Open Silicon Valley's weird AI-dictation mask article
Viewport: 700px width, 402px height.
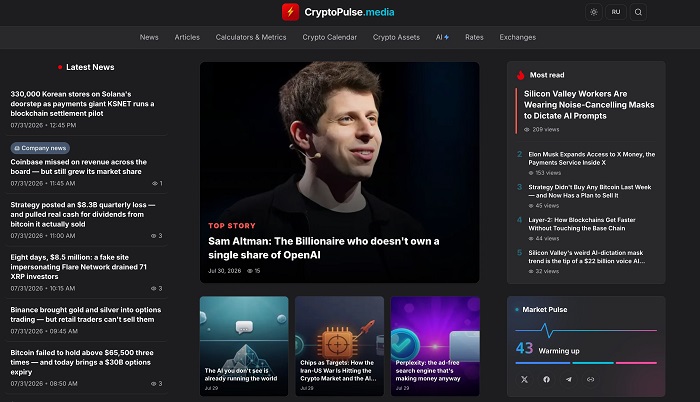[x=587, y=257]
